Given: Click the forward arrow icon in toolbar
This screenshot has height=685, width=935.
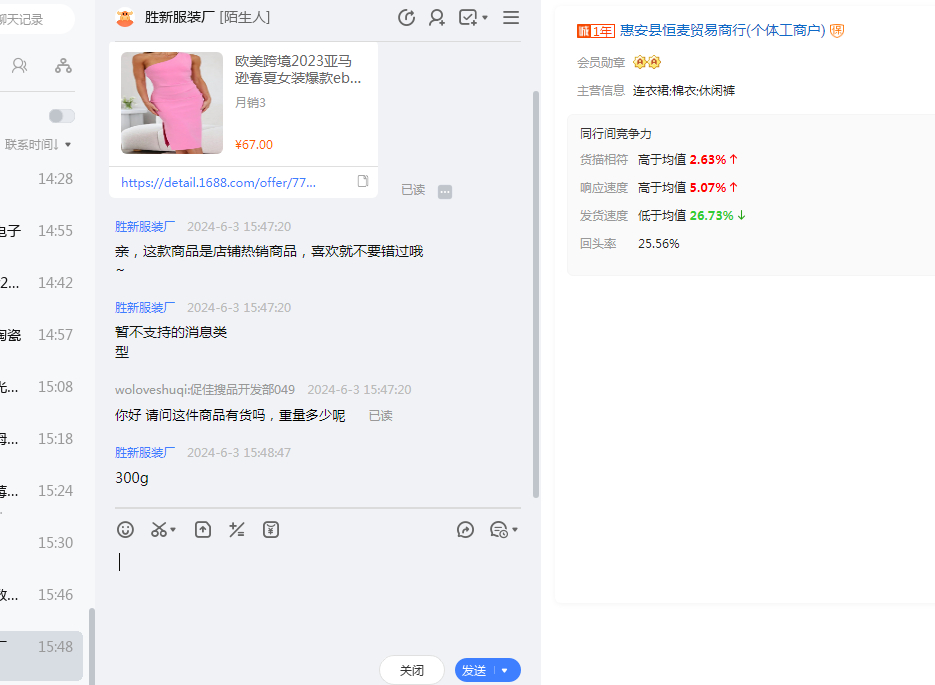Looking at the screenshot, I should pyautogui.click(x=465, y=530).
